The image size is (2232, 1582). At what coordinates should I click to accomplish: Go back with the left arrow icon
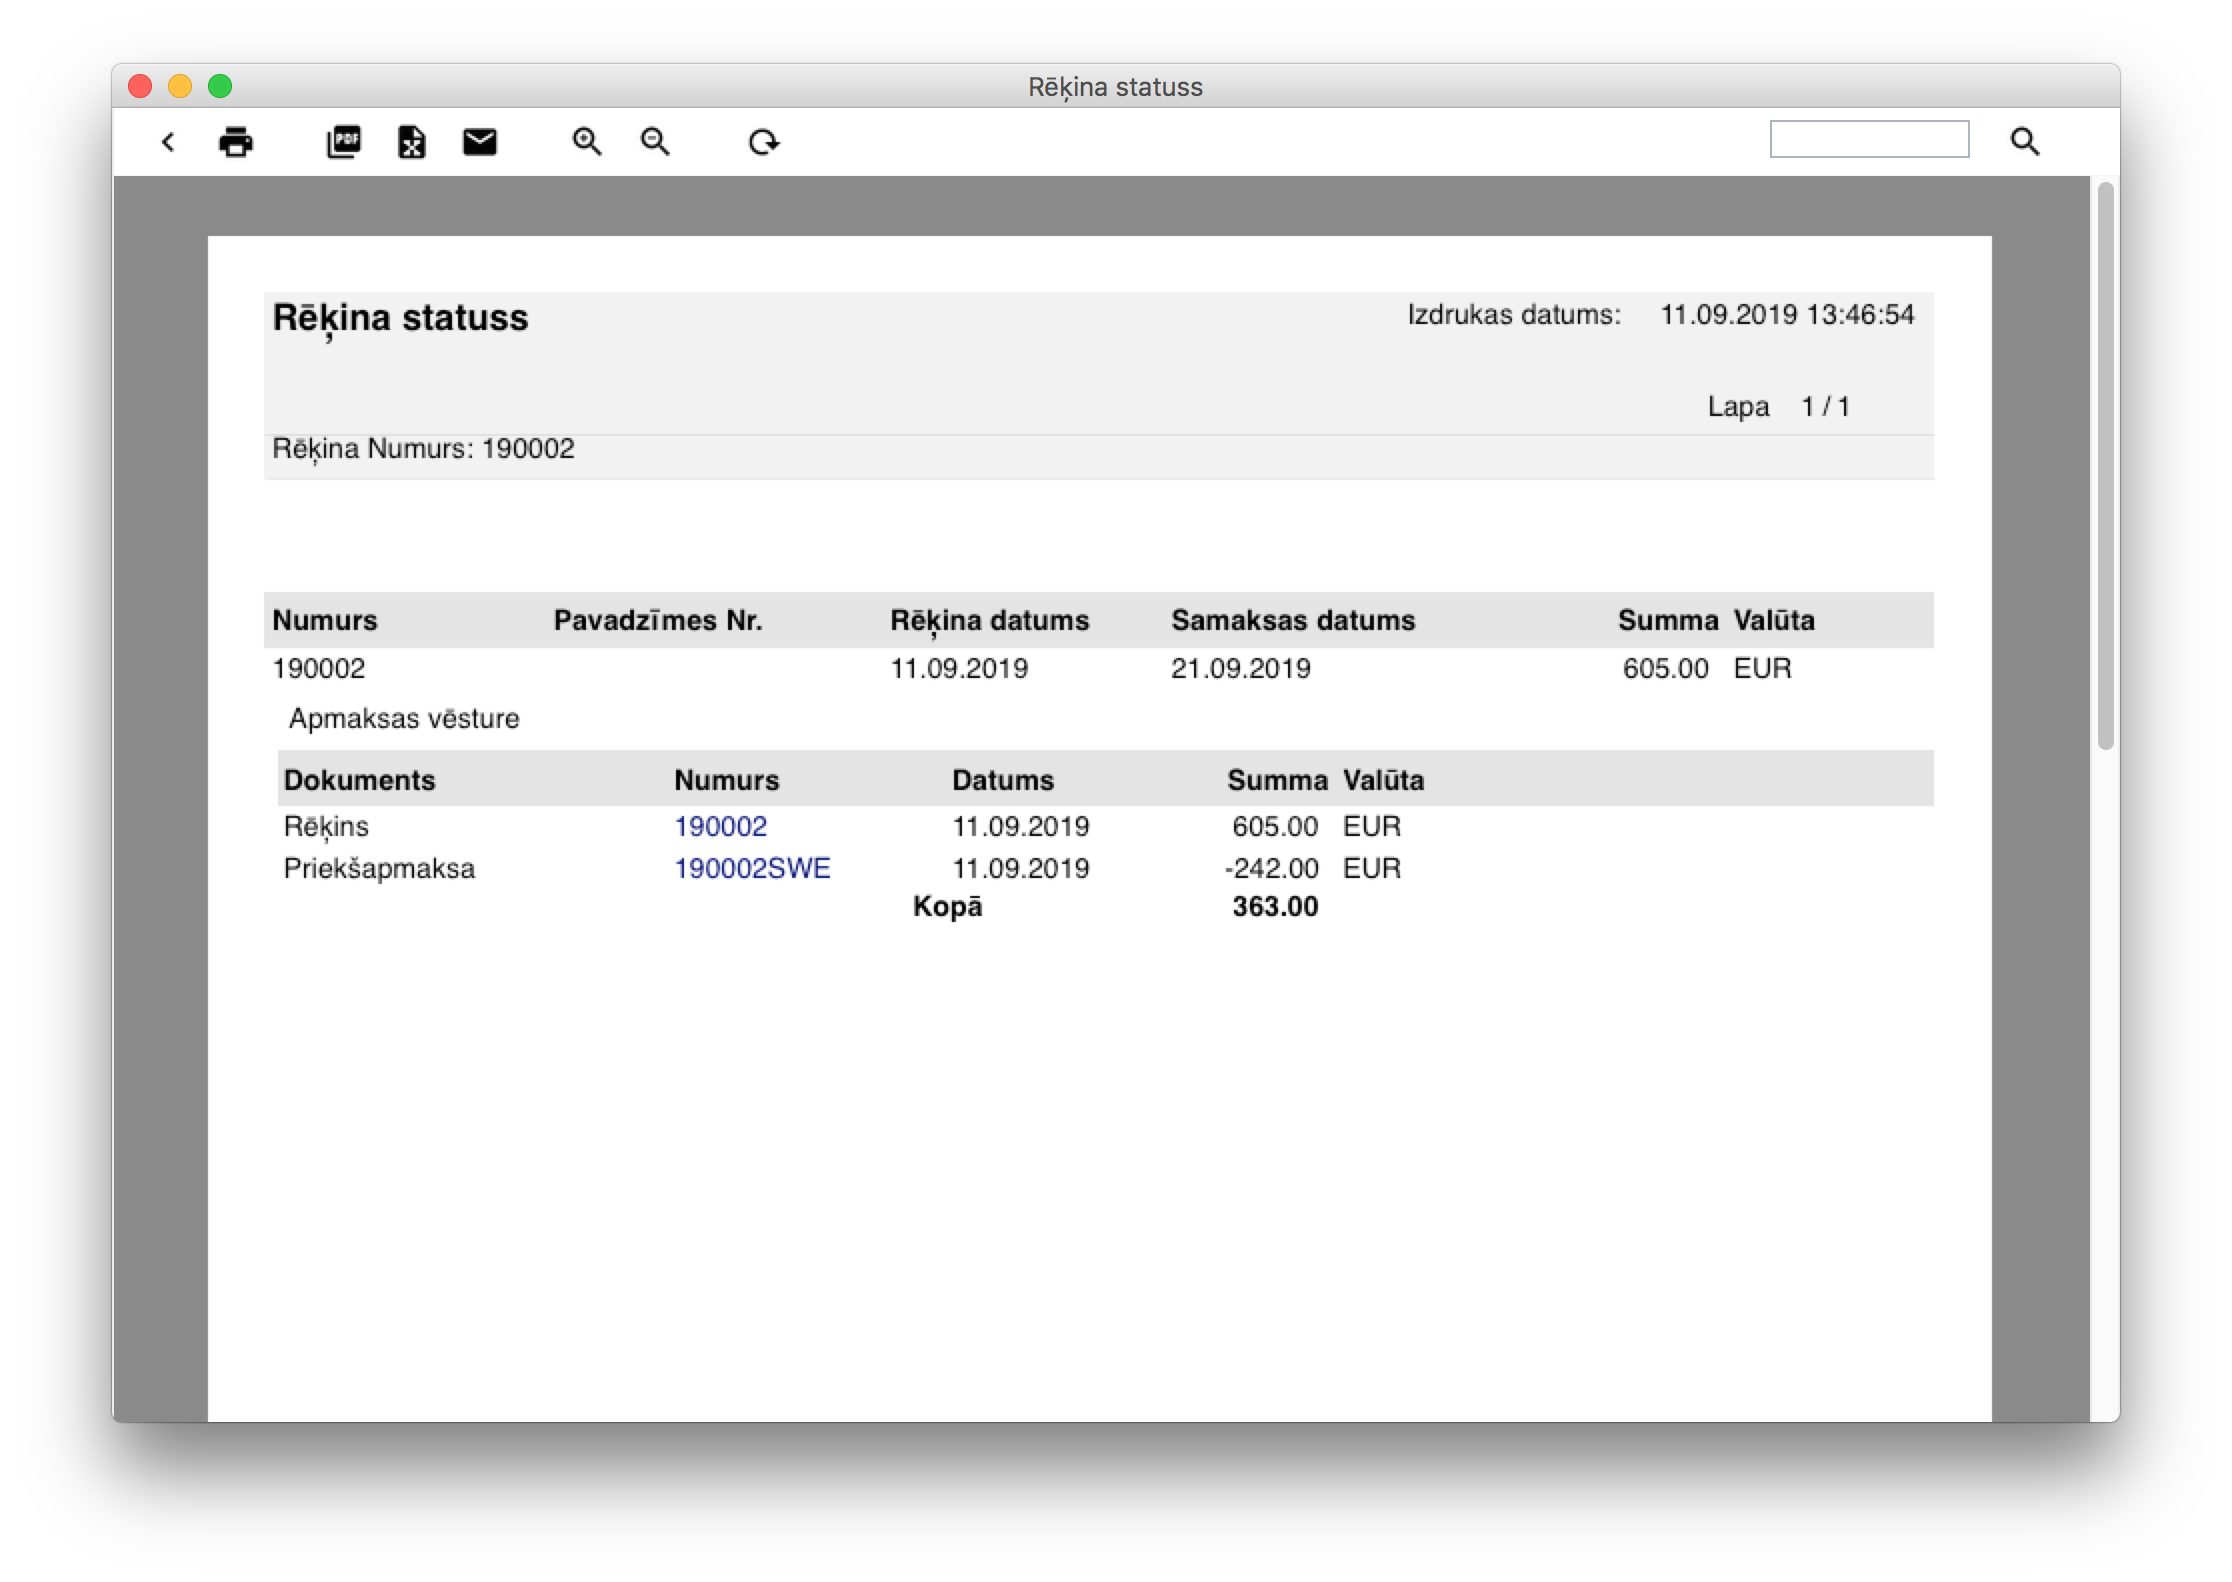[x=168, y=142]
